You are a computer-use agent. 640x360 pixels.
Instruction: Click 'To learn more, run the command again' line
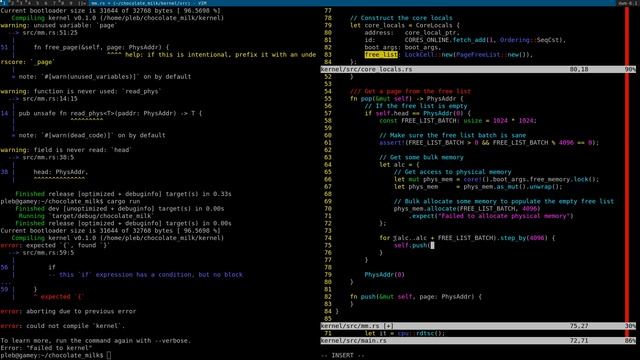(x=96, y=341)
